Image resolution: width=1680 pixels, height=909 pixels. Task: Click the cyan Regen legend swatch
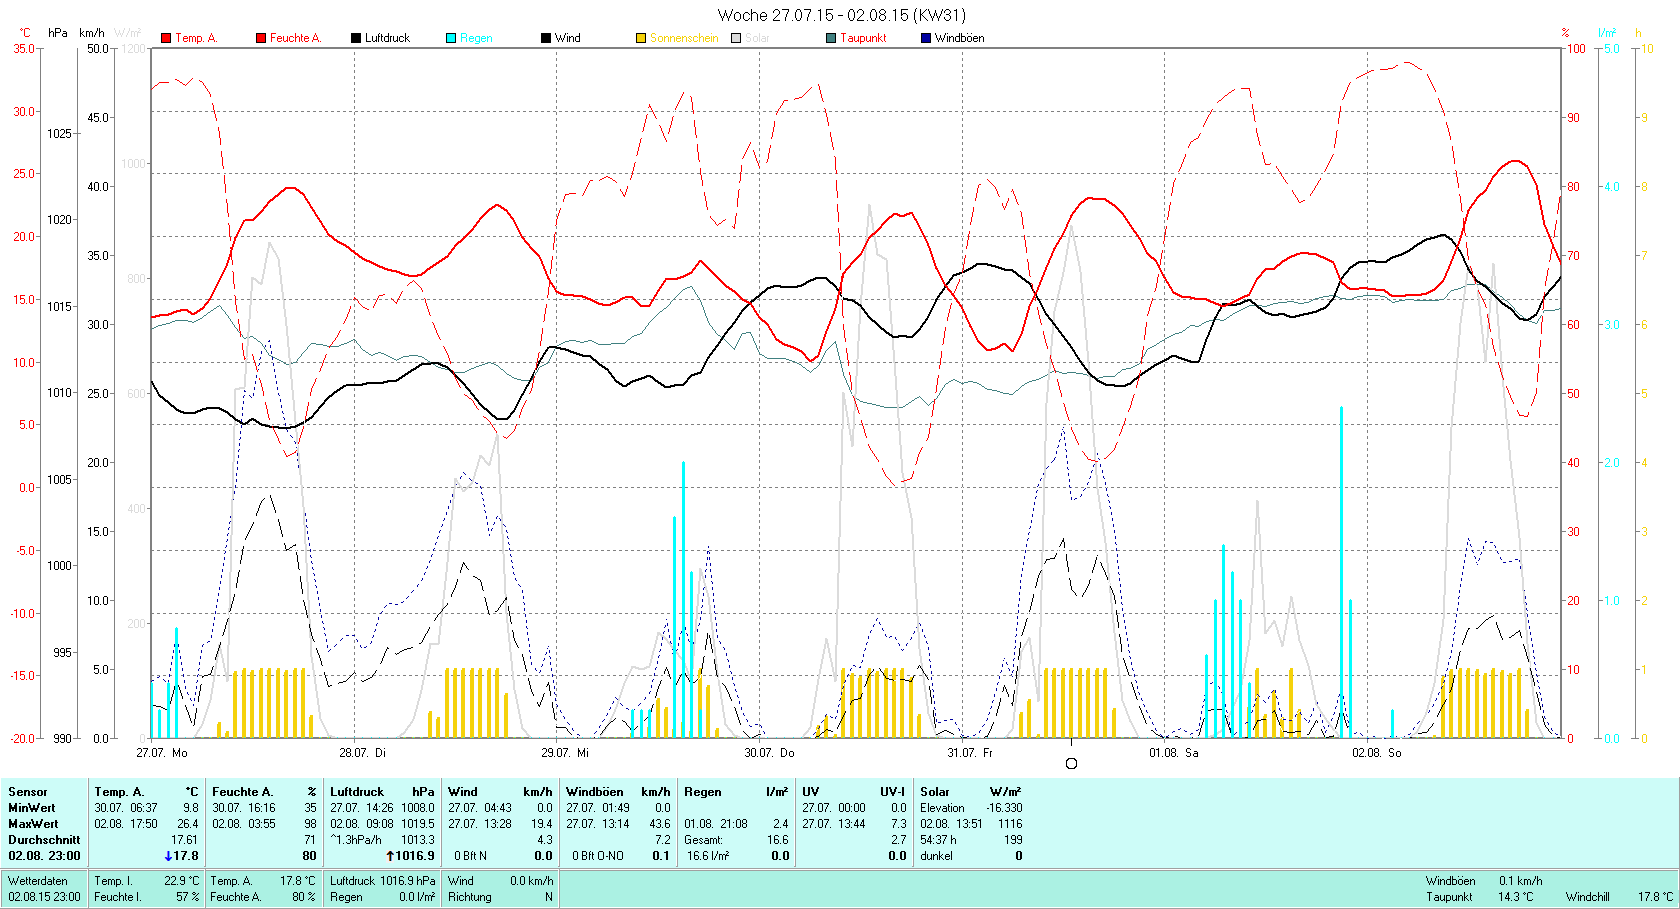click(x=451, y=38)
